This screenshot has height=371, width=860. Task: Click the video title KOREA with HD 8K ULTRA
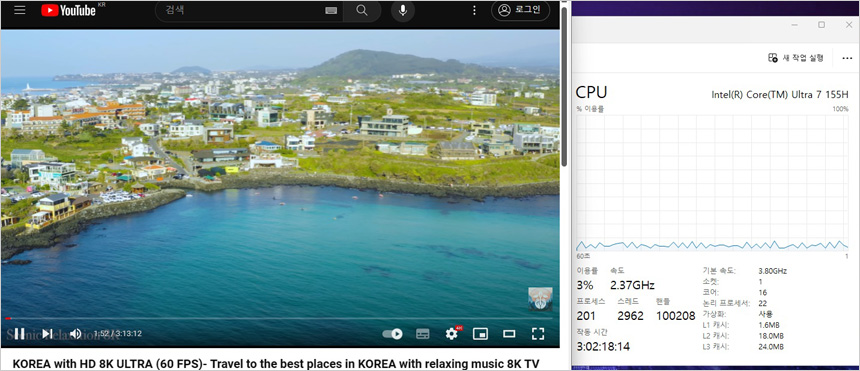coord(276,363)
